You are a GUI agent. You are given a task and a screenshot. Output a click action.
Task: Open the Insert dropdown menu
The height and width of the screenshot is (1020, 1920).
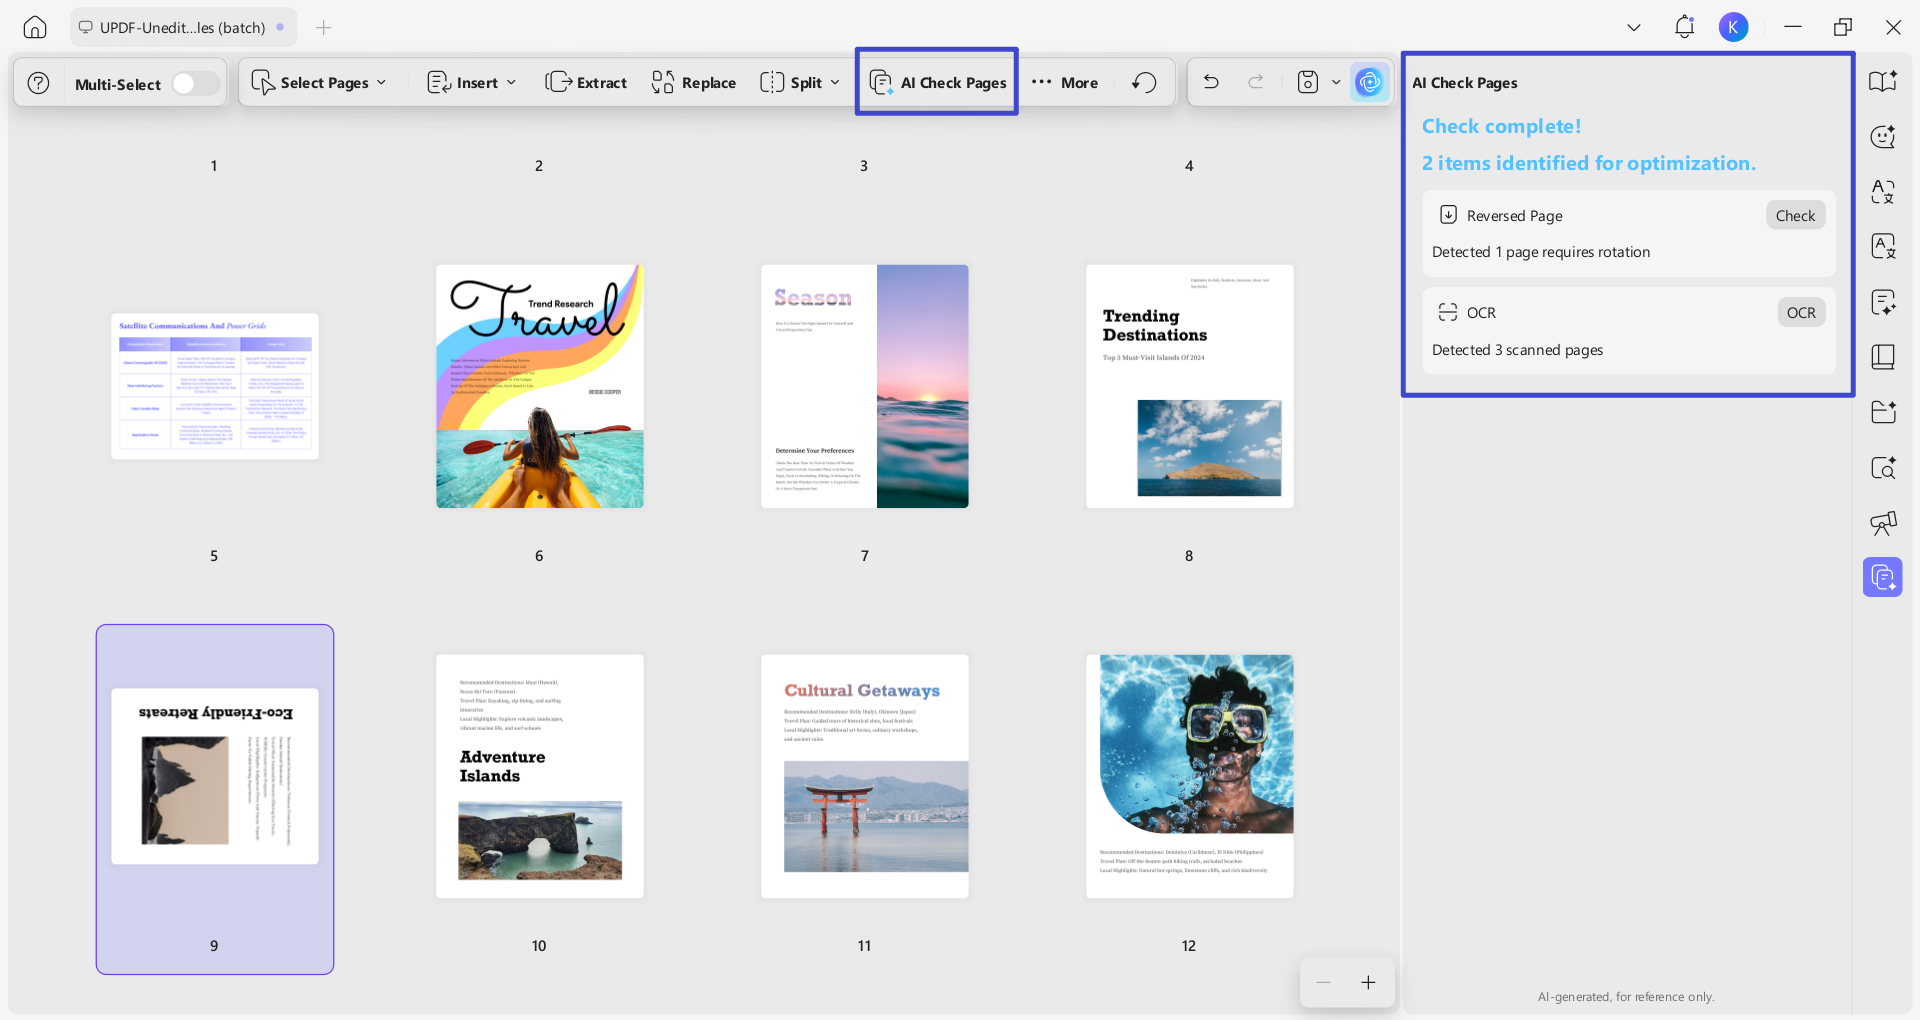click(471, 83)
